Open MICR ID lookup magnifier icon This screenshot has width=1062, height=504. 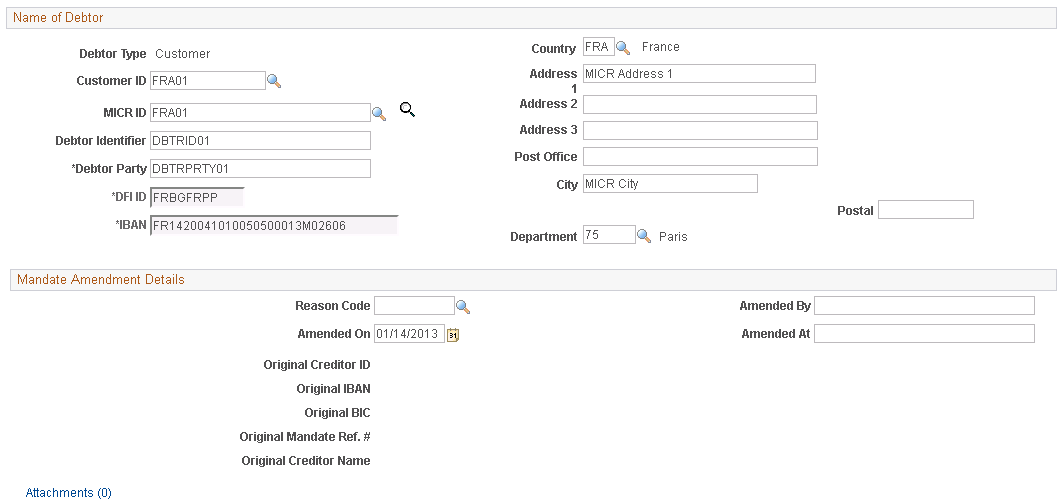(x=379, y=114)
